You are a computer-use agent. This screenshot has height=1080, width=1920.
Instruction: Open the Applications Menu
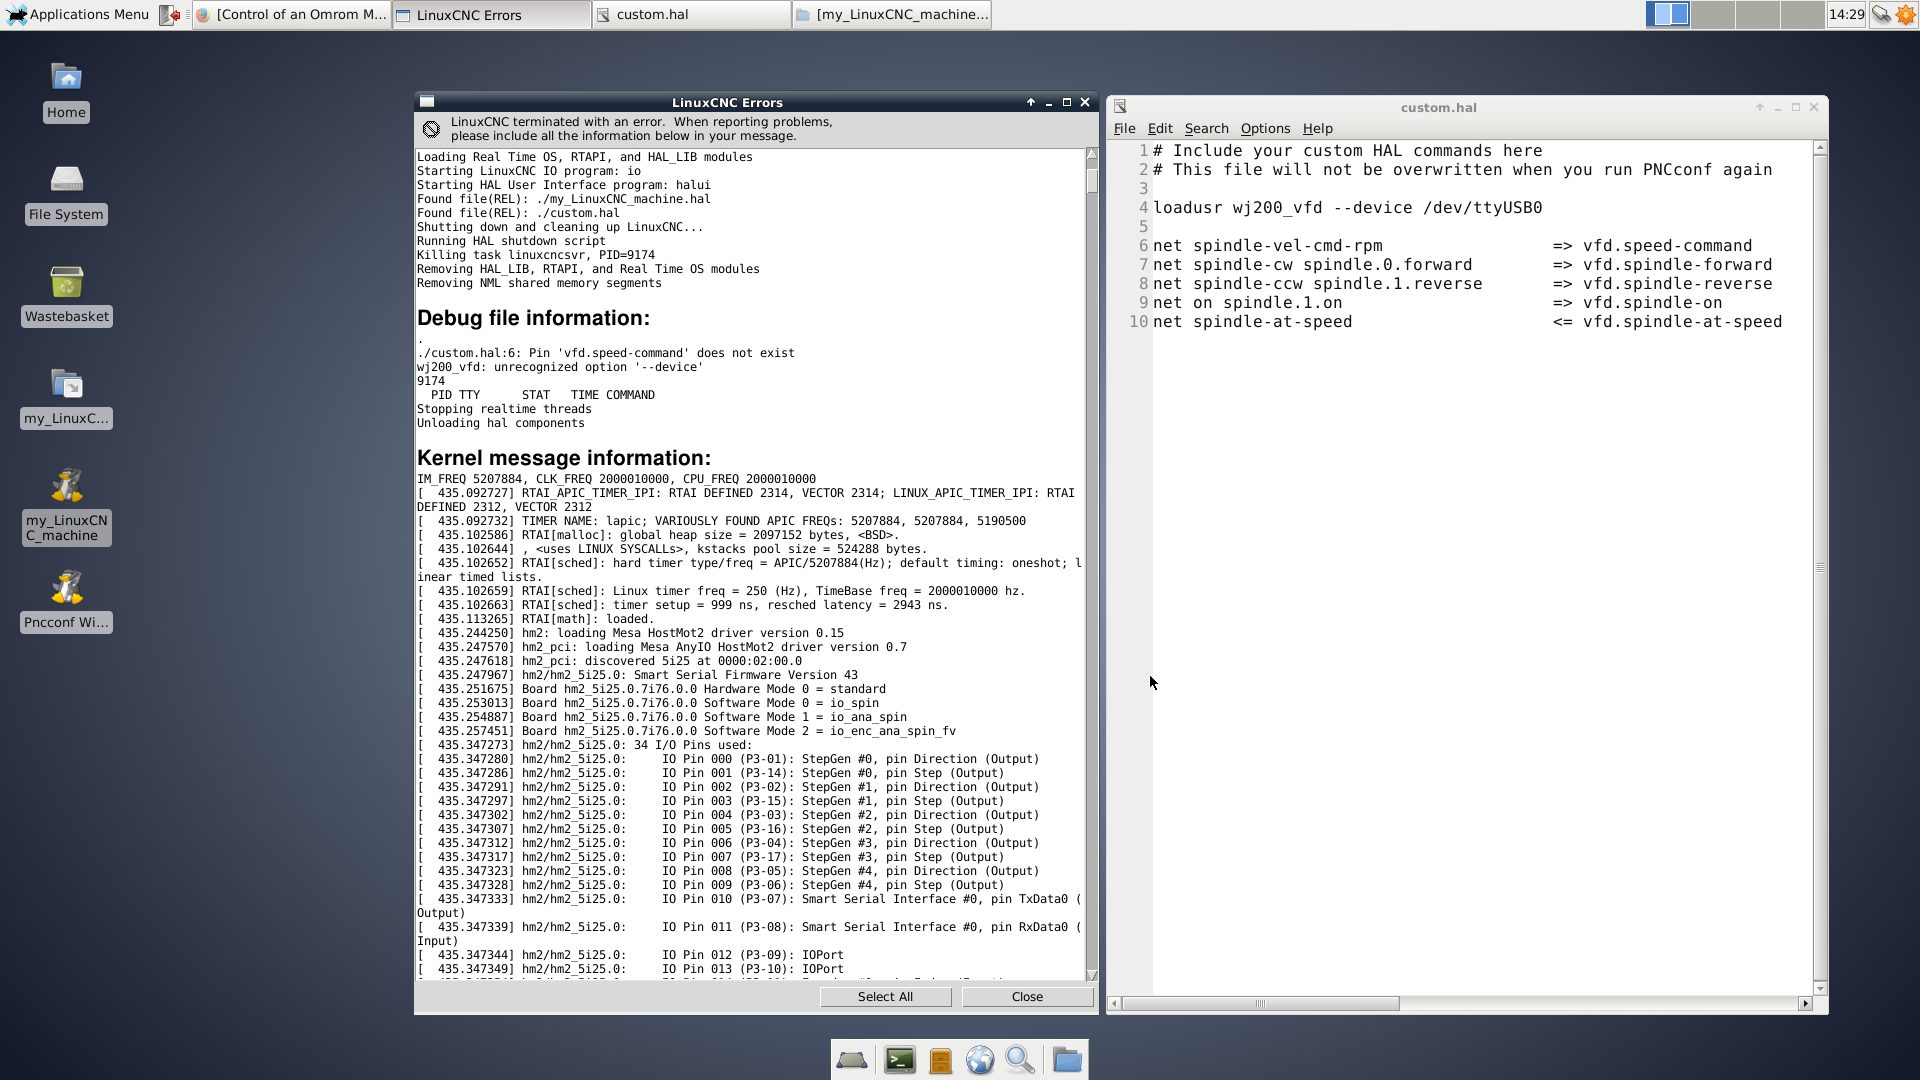click(78, 15)
